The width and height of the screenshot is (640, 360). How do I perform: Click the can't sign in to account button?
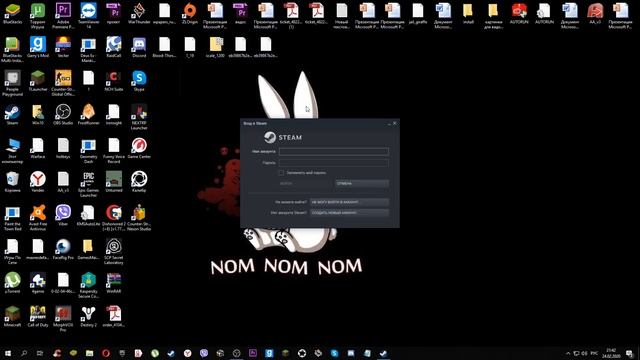click(349, 202)
